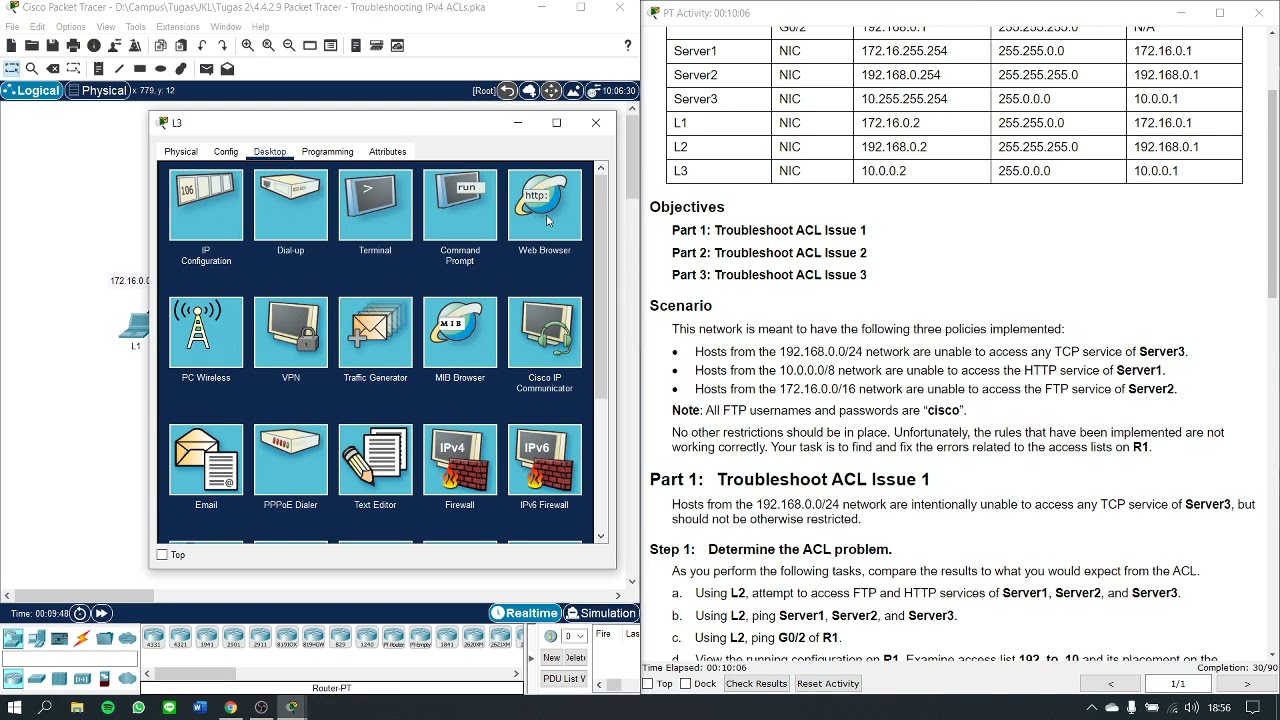Image resolution: width=1280 pixels, height=720 pixels.
Task: Click the New scenario button
Action: pyautogui.click(x=552, y=658)
